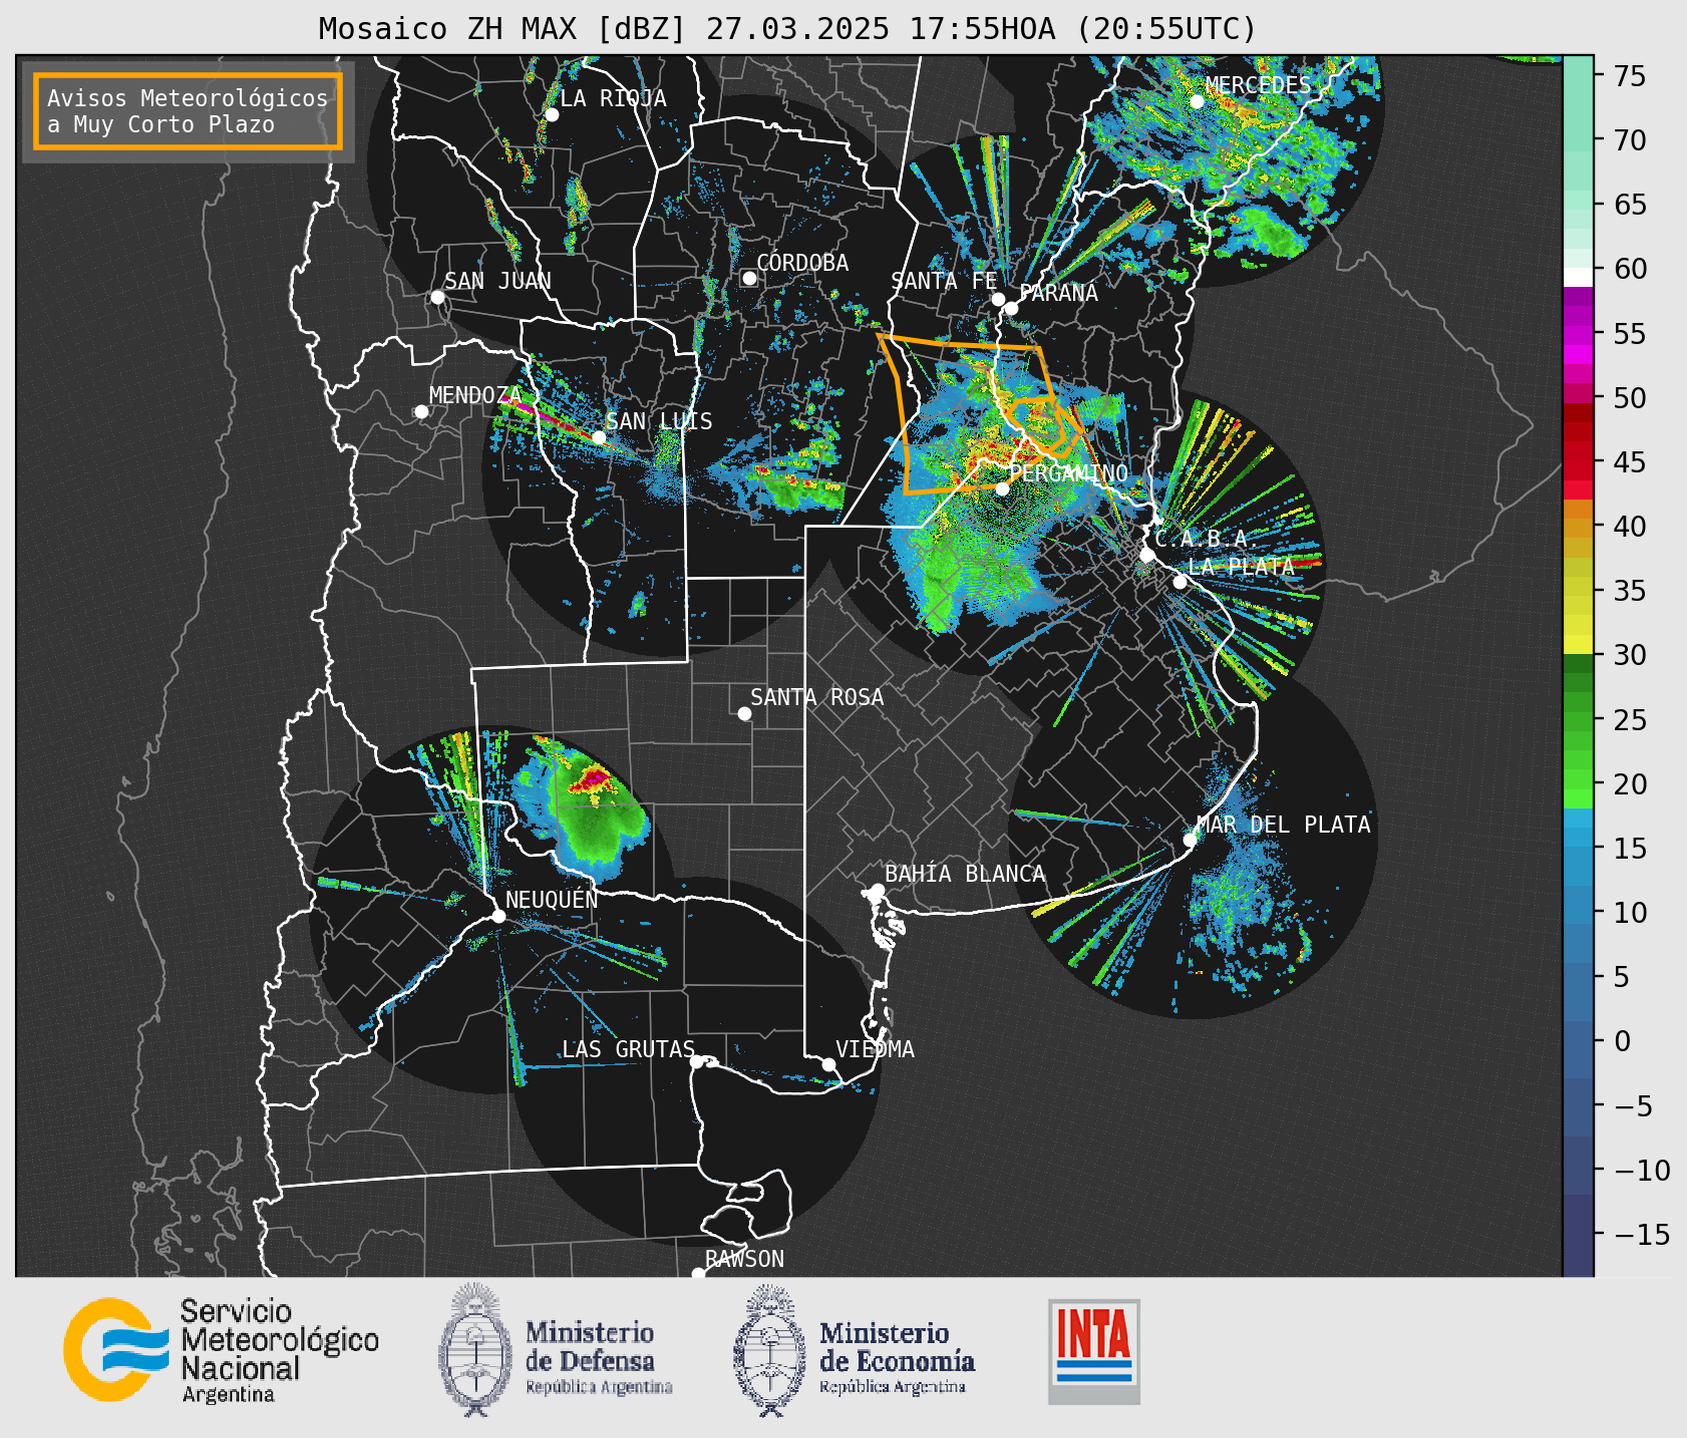This screenshot has width=1687, height=1438.
Task: Select the PERGAMINO city label
Action: click(1069, 473)
